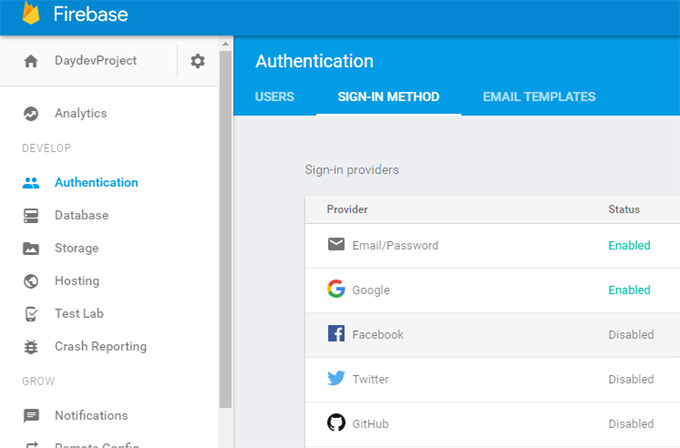680x448 pixels.
Task: Click the Status column header
Action: click(624, 209)
